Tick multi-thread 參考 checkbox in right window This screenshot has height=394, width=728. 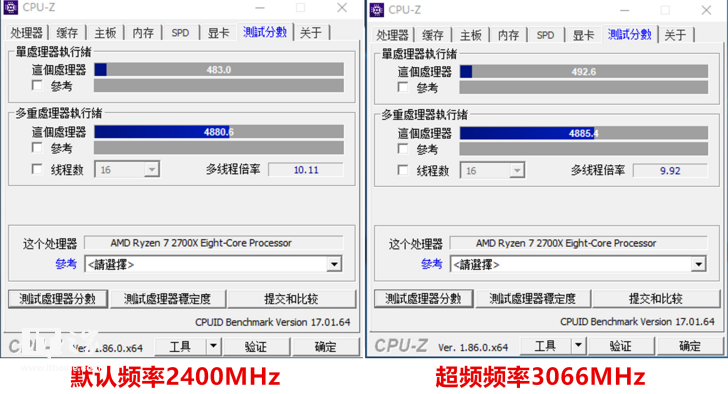(x=403, y=149)
